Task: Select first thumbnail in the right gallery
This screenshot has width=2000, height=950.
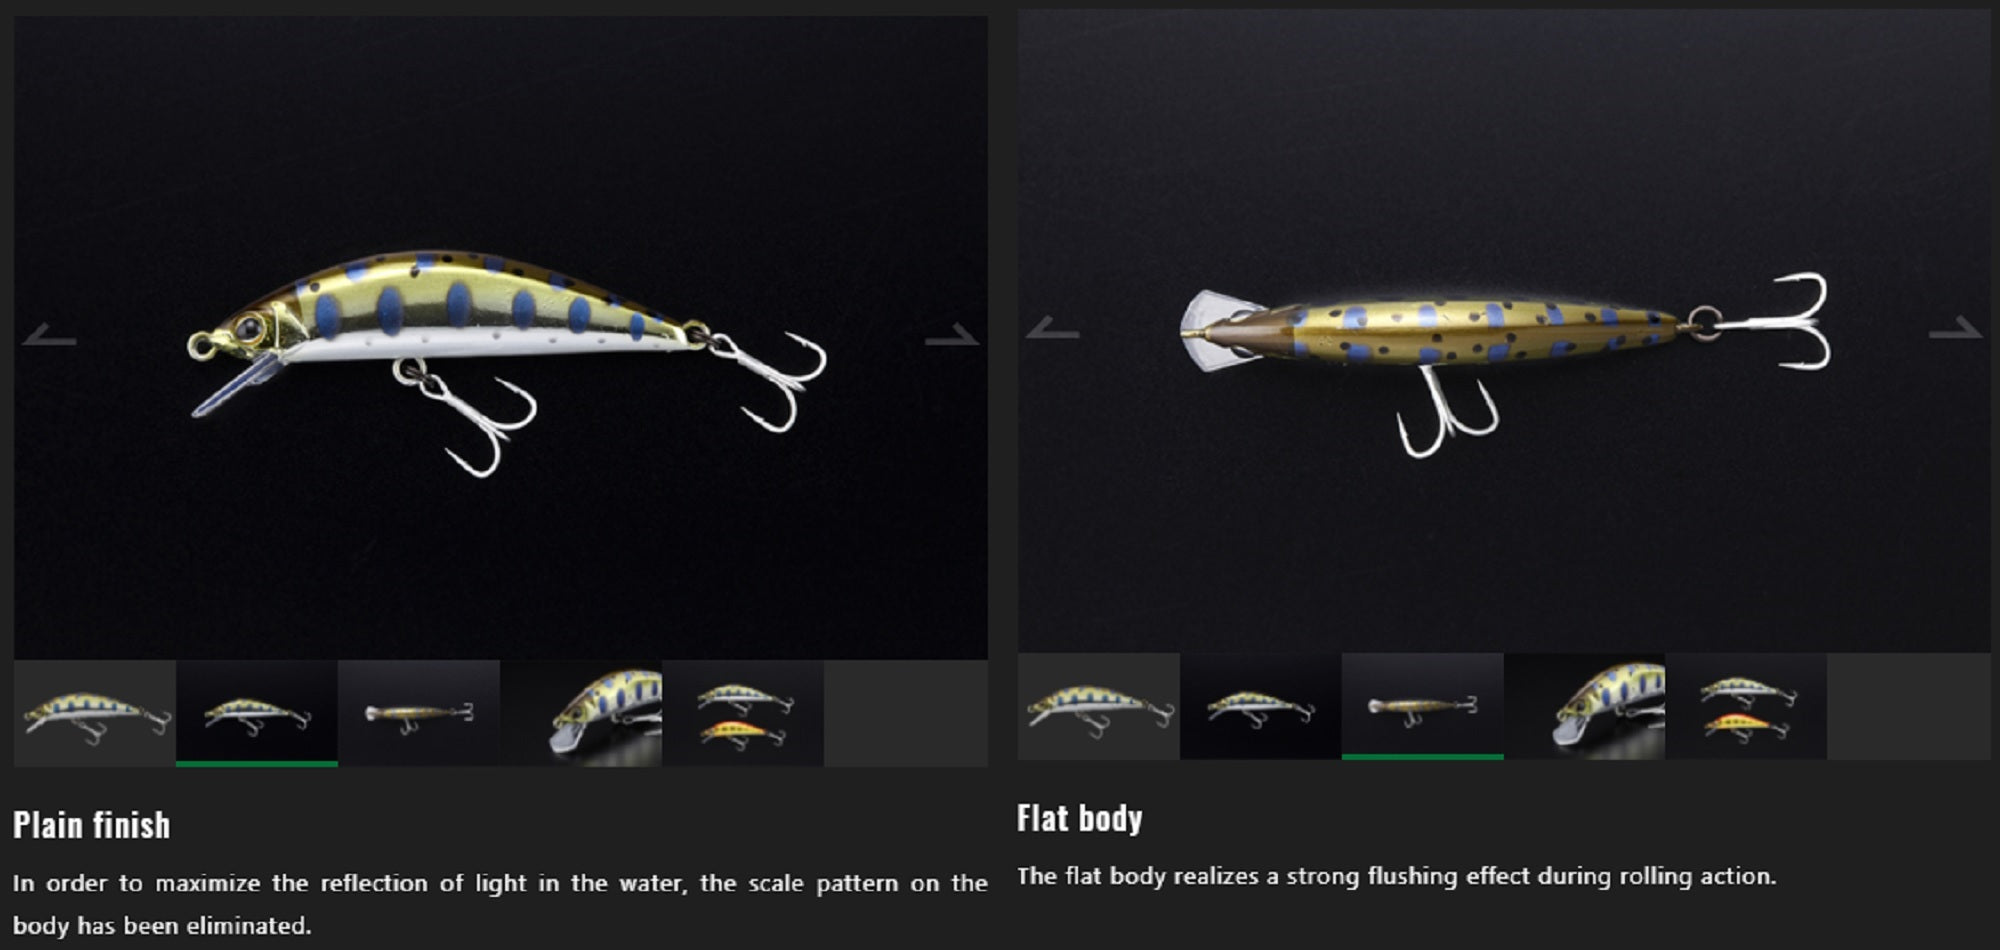Action: pyautogui.click(x=1099, y=706)
